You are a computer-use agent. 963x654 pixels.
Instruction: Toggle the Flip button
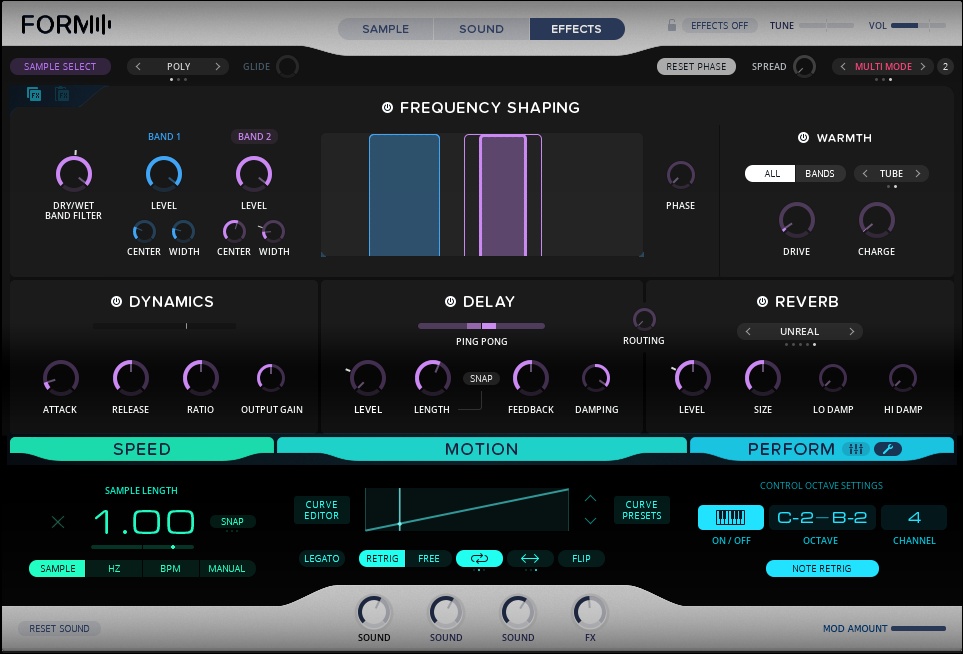pos(581,558)
